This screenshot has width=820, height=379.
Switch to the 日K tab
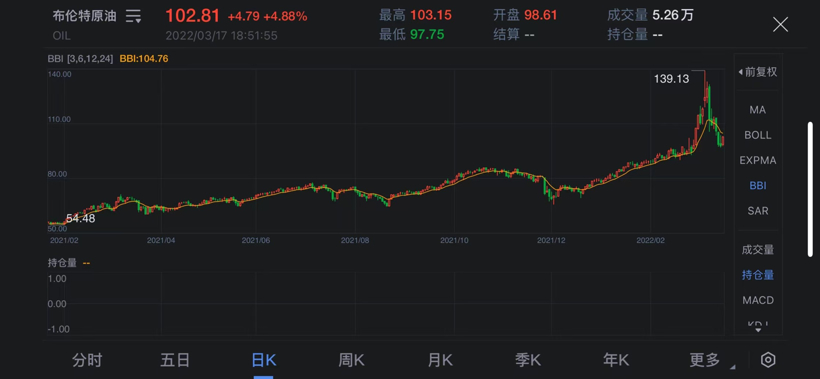click(264, 360)
